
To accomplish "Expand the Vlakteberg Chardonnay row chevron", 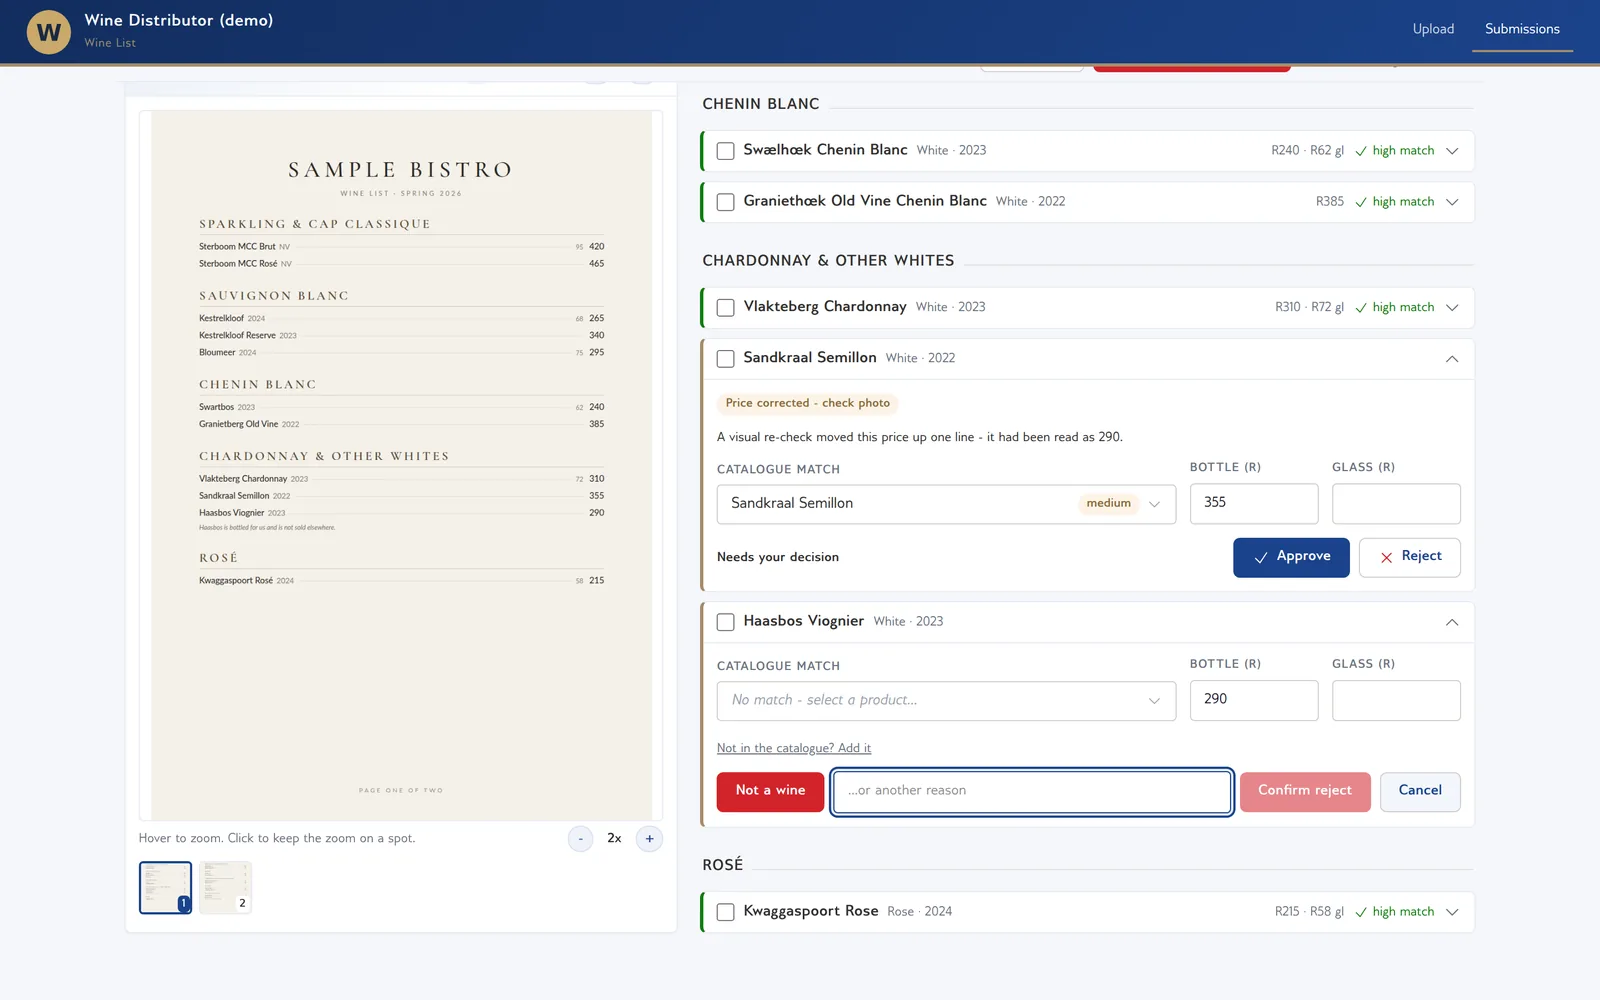I will (1452, 308).
